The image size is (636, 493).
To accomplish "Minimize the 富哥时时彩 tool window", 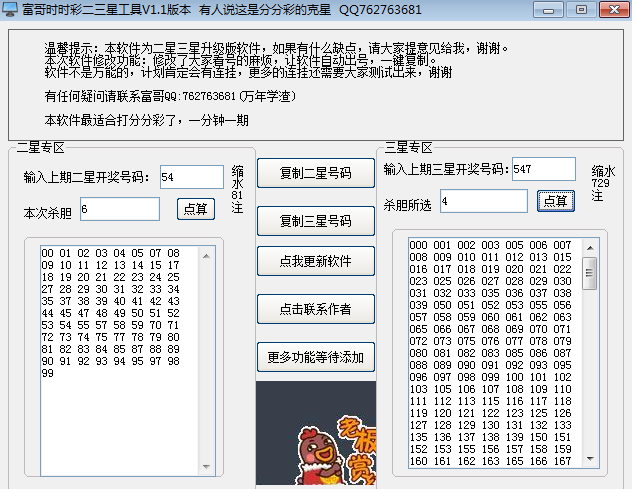I will coord(563,9).
